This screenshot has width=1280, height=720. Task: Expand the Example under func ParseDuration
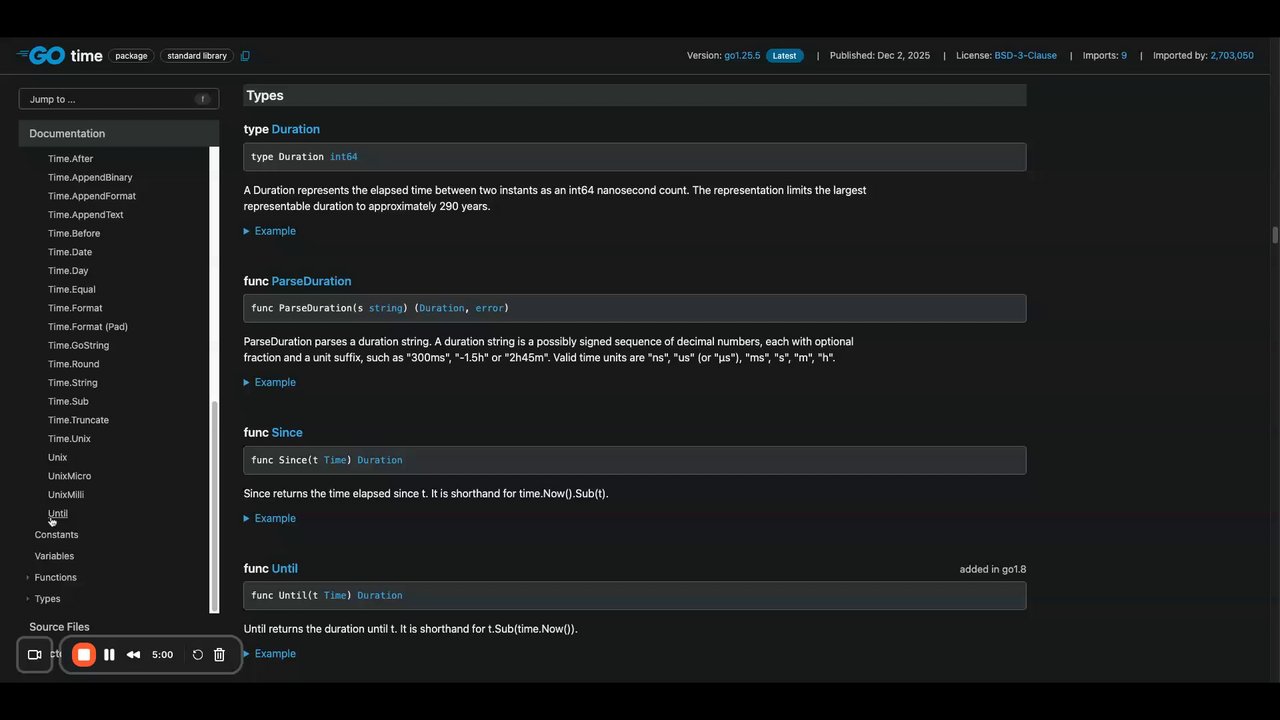pyautogui.click(x=270, y=382)
